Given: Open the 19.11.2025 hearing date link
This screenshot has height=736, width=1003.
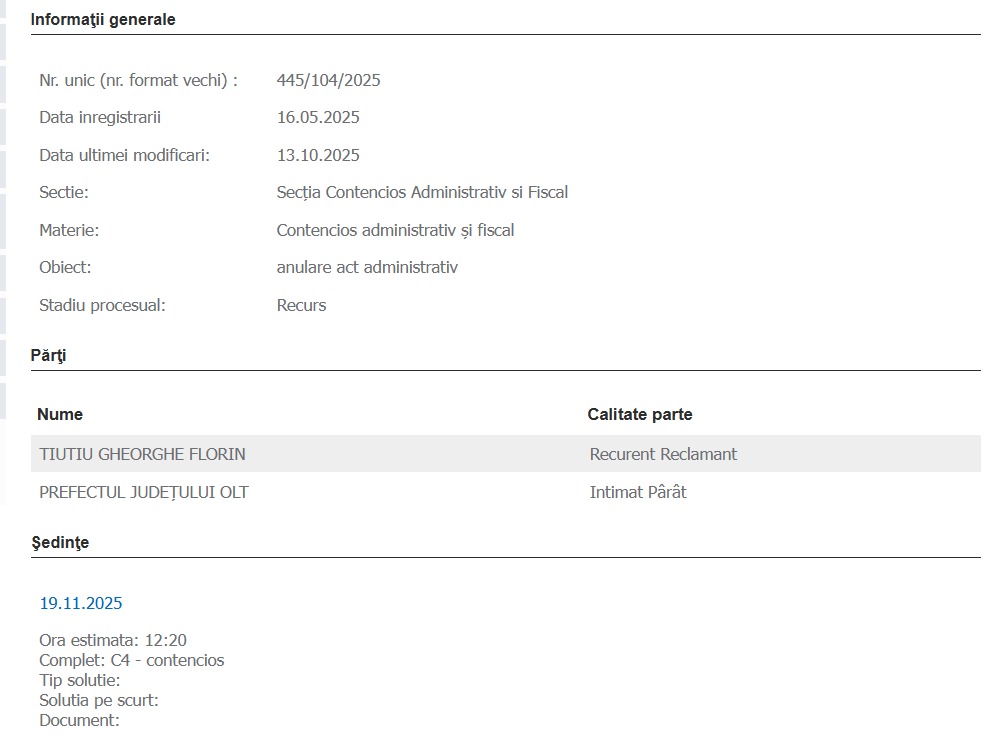Looking at the screenshot, I should 81,603.
